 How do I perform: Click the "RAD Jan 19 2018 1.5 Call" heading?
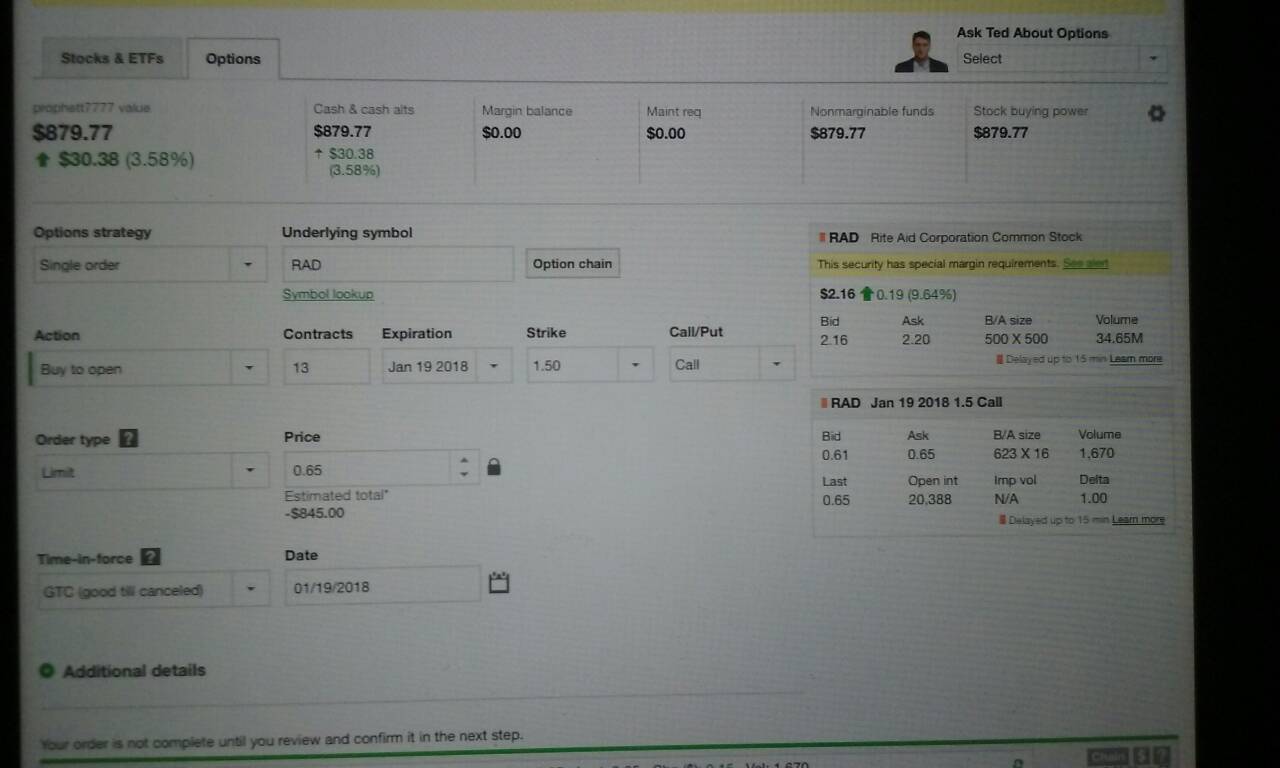pyautogui.click(x=916, y=402)
